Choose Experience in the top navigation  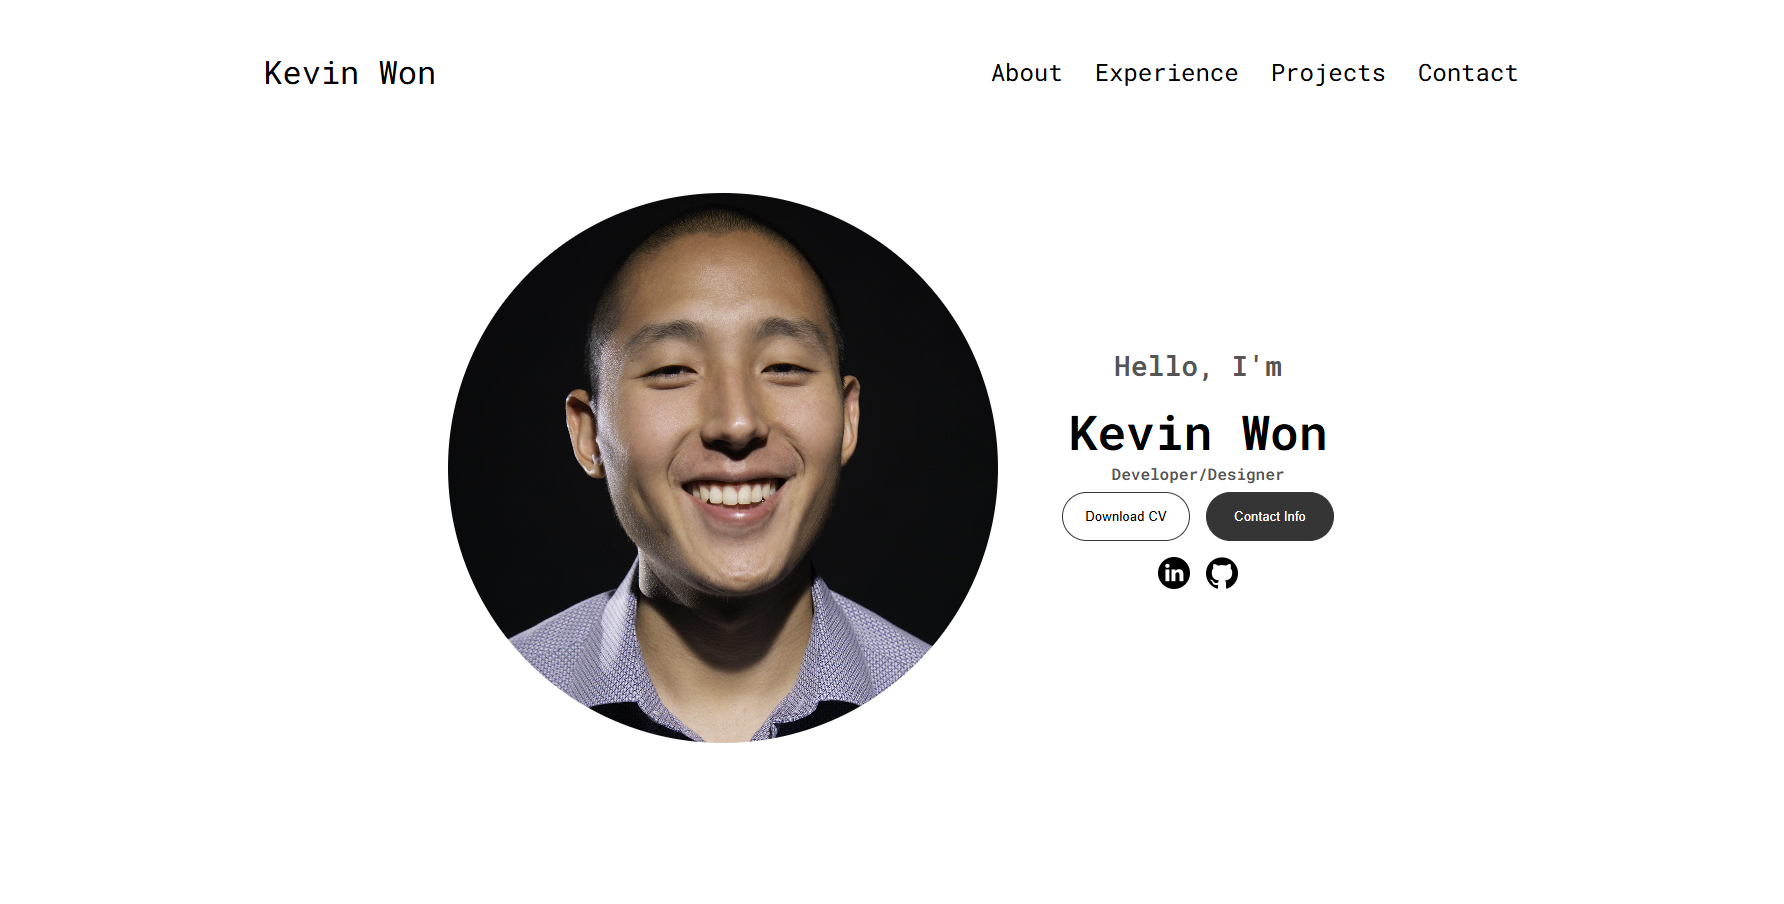[x=1166, y=73]
